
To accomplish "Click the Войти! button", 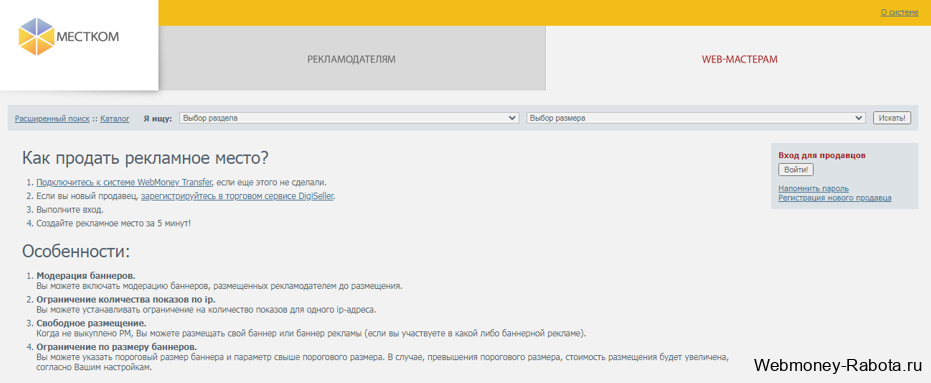I will (x=796, y=170).
